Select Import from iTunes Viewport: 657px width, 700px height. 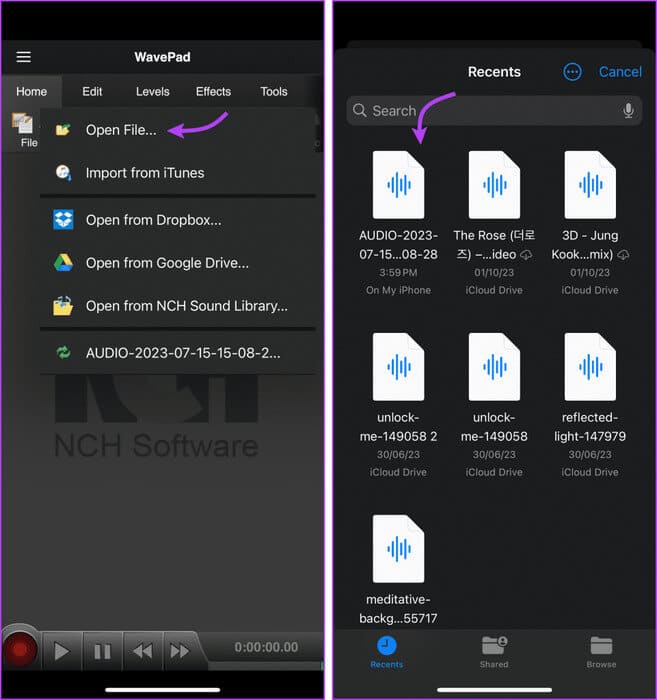coord(178,173)
